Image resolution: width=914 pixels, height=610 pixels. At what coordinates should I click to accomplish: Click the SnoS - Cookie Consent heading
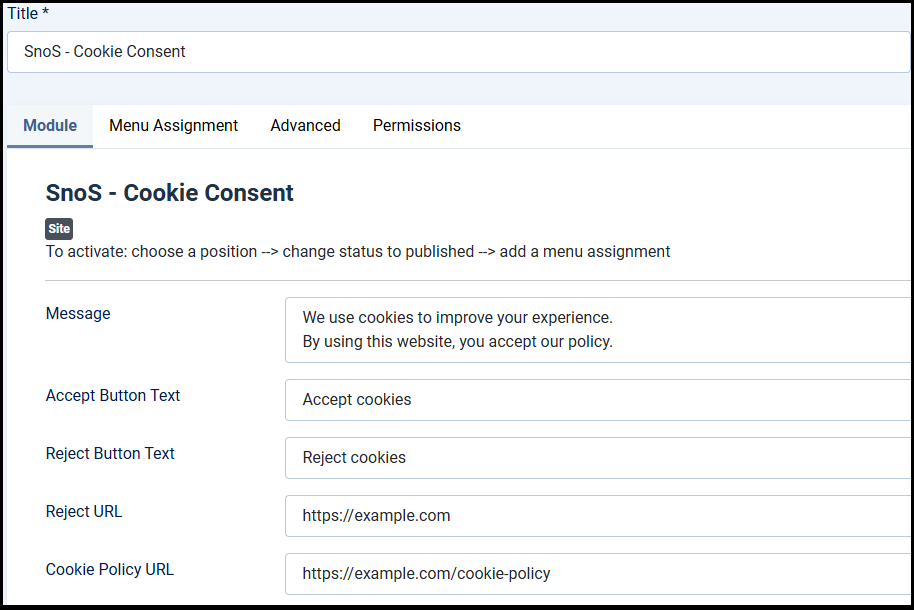coord(170,193)
